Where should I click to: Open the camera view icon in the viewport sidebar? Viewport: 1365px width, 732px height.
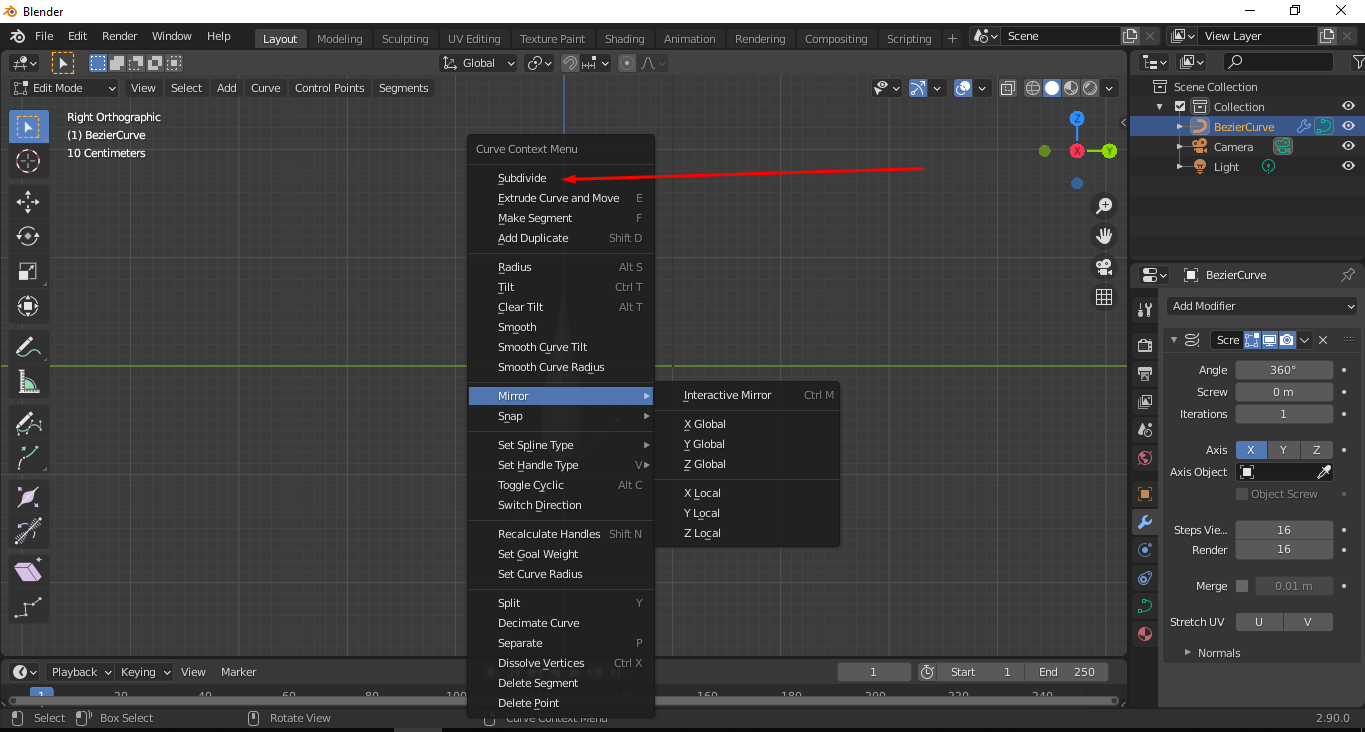pos(1103,266)
